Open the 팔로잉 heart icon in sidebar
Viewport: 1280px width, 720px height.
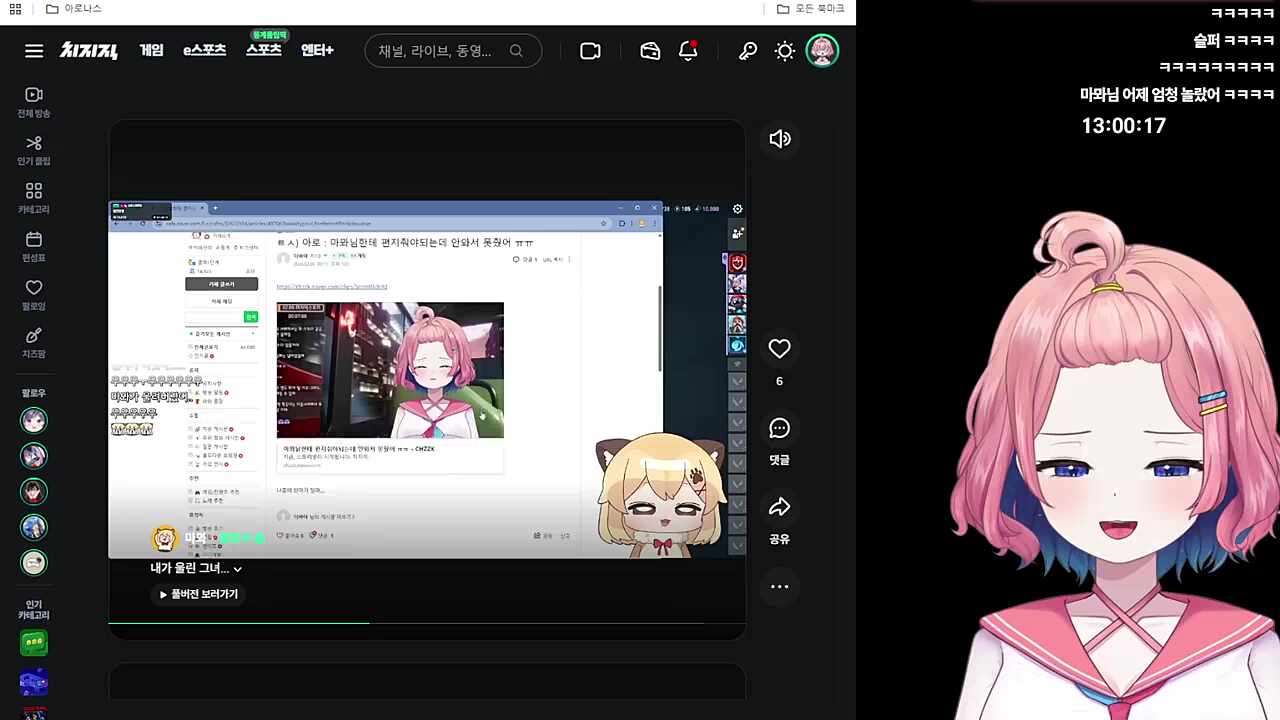(x=33, y=294)
